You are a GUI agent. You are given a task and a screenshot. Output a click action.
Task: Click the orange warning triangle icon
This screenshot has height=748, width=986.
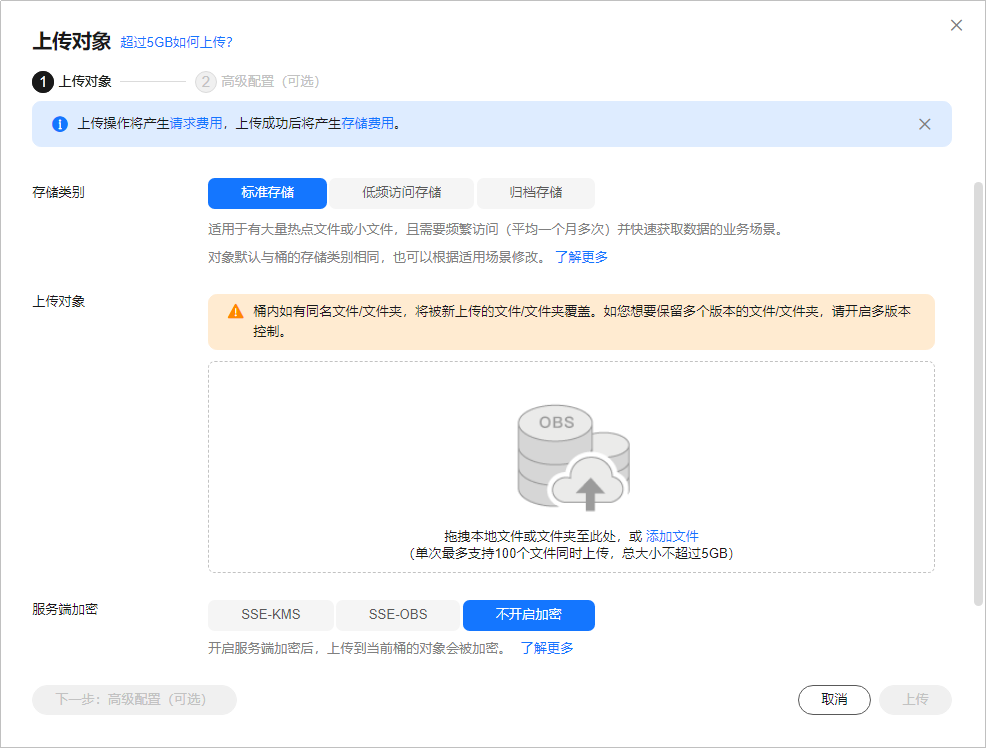pos(236,311)
